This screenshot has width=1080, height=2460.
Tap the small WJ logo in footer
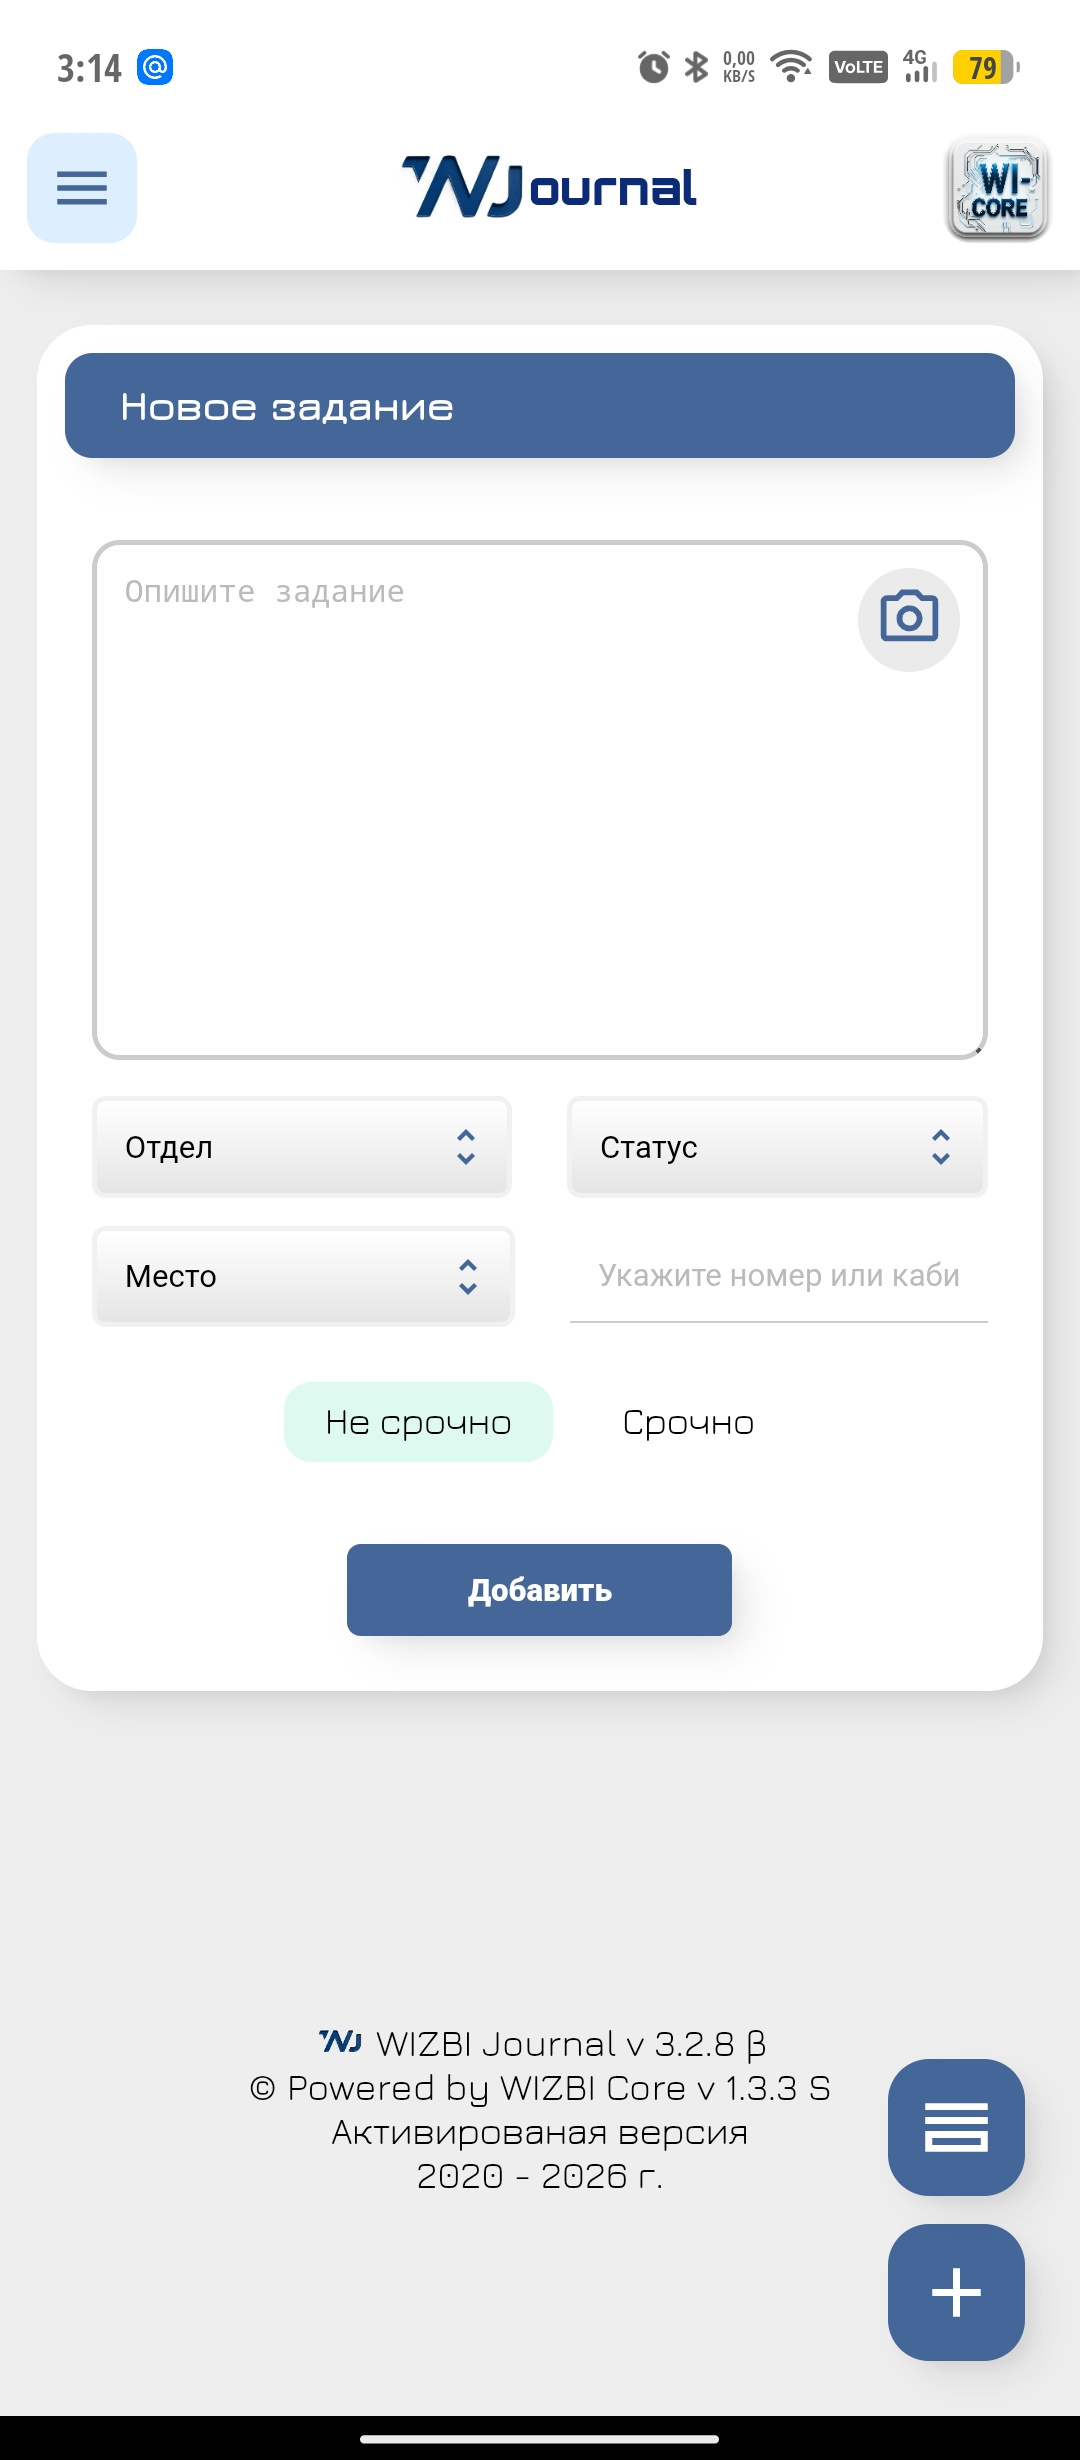coord(340,2042)
